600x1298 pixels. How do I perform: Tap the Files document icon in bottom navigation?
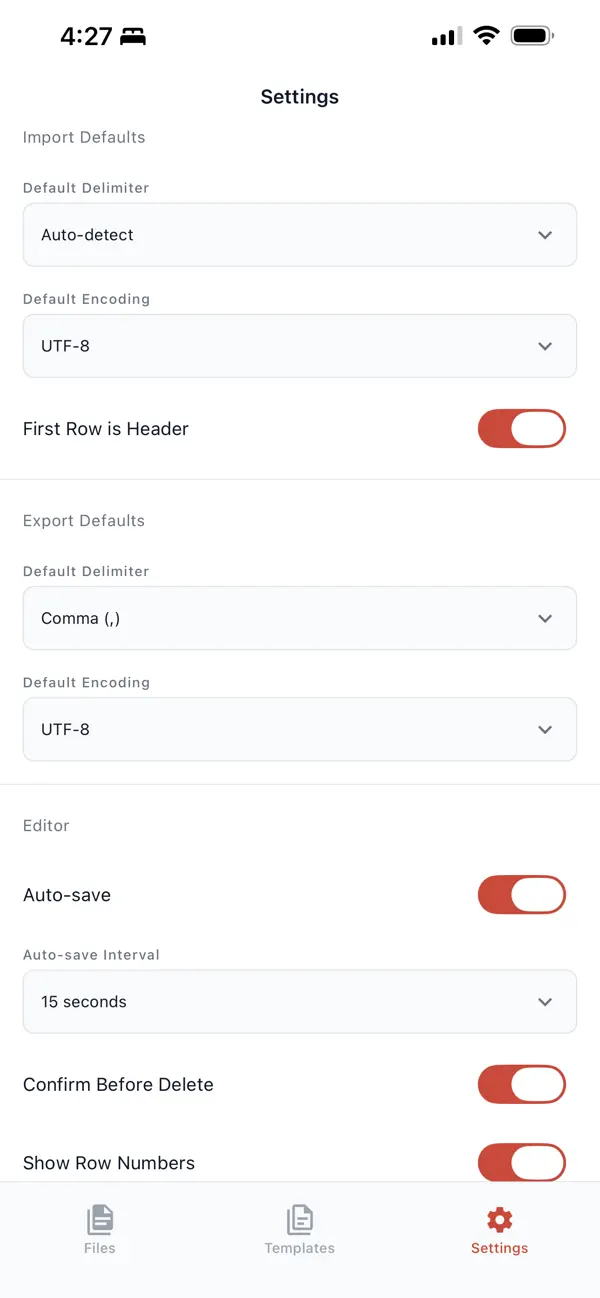click(100, 1218)
